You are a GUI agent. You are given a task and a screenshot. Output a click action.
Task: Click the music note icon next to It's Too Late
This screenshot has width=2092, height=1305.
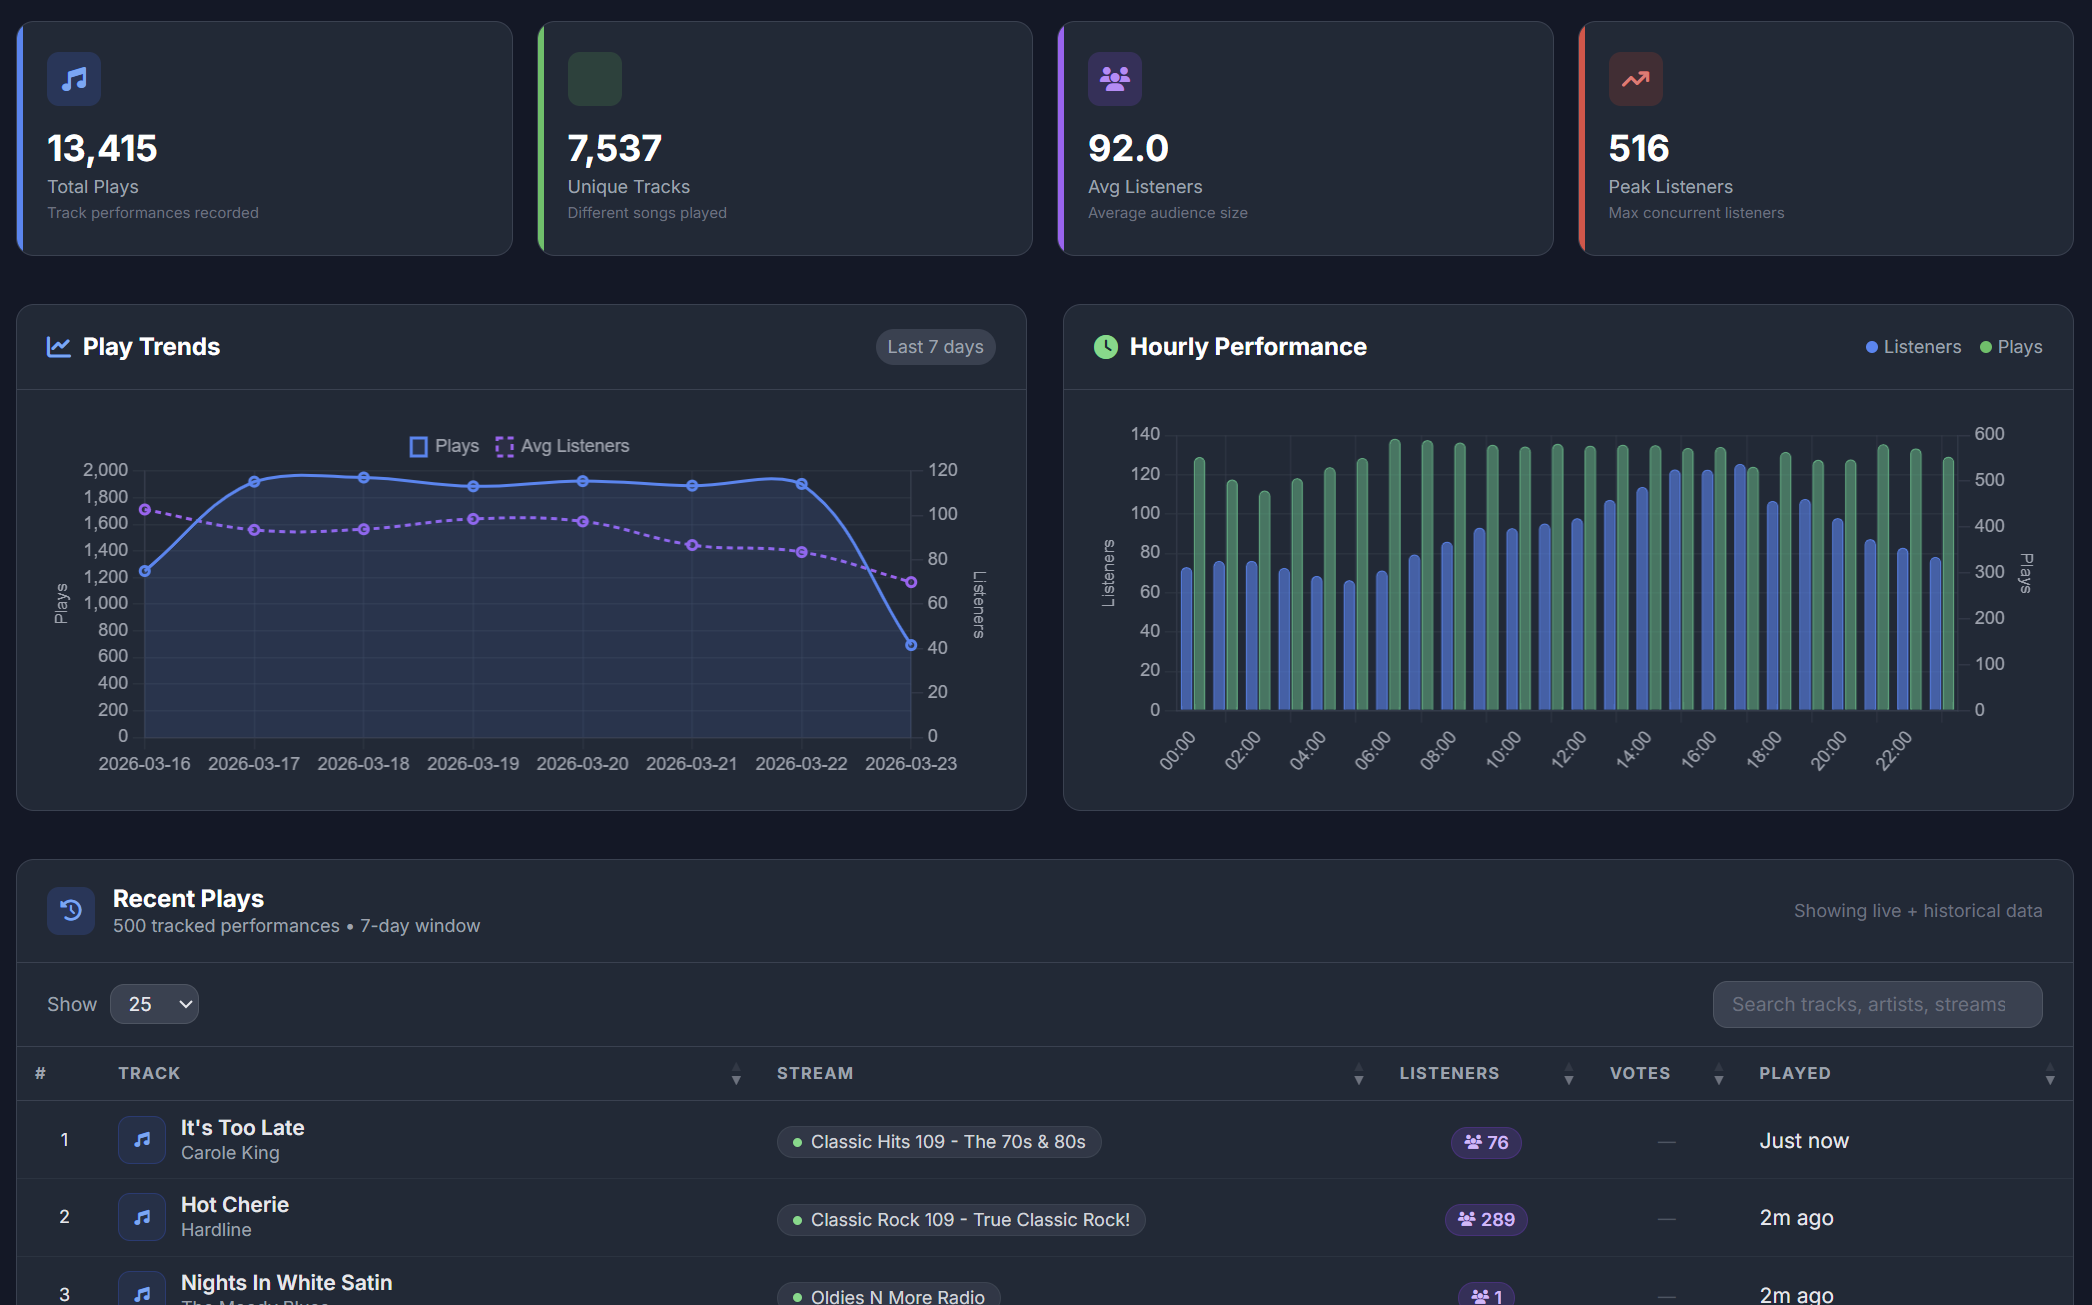[x=141, y=1139]
